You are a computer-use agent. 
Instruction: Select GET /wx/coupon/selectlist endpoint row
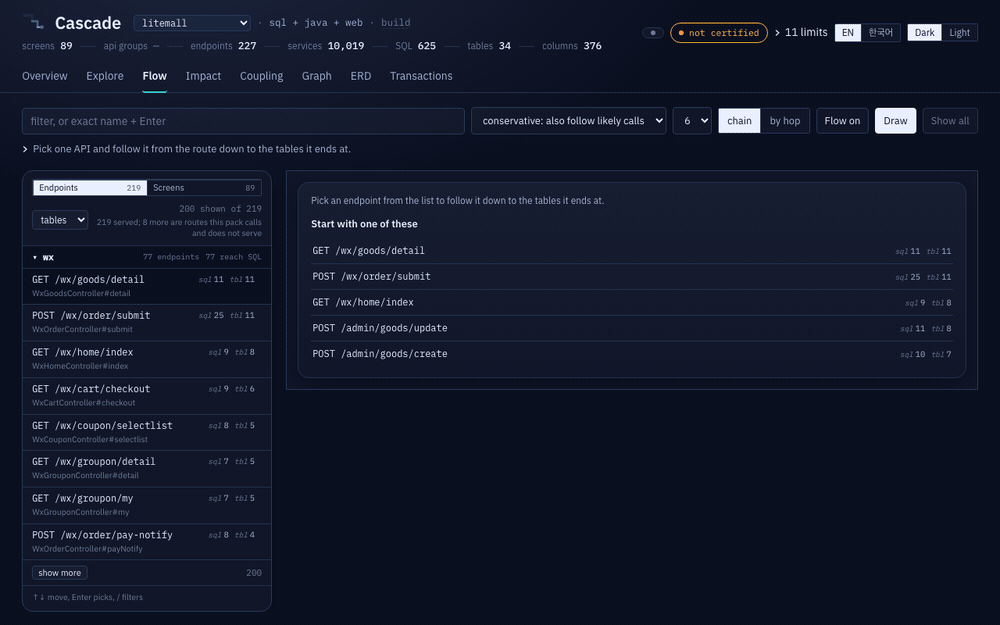pyautogui.click(x=147, y=432)
